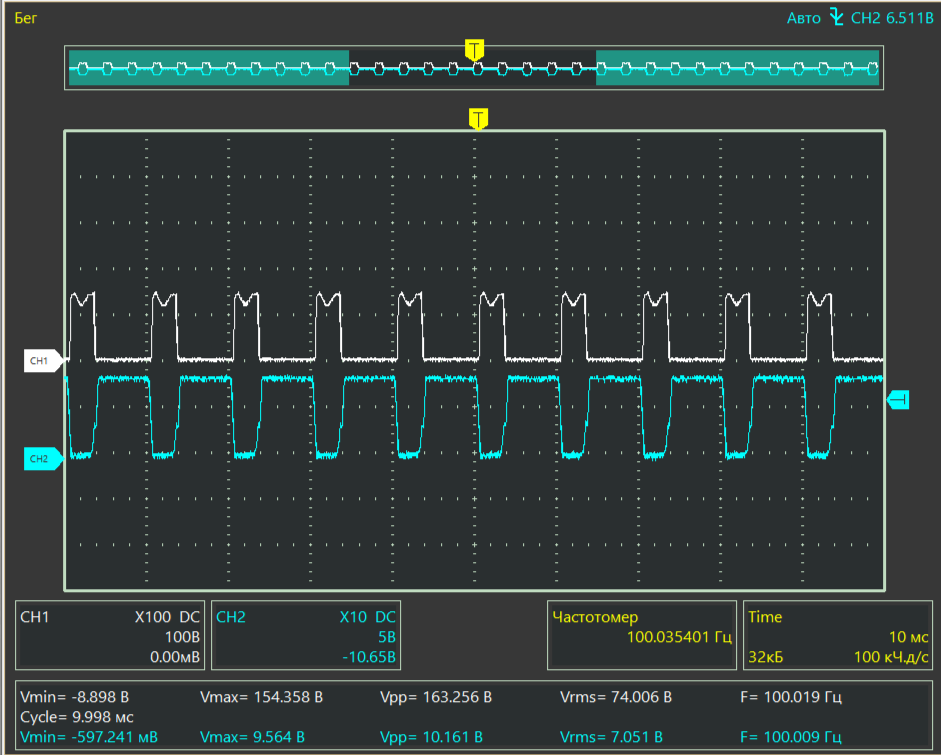Click the yellow T marker in overview strip

click(x=474, y=50)
